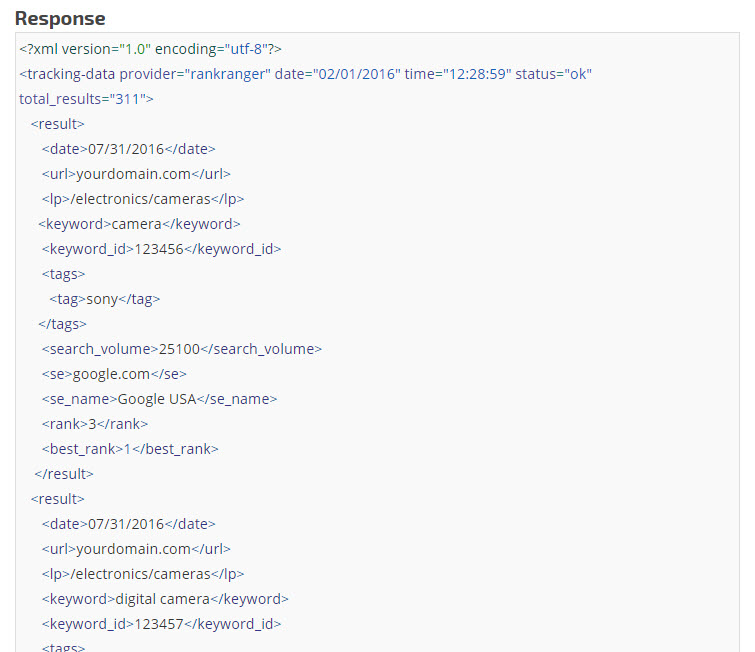Screen dimensions: 755x652
Task: Click the keyword_id 123456 line
Action: [x=161, y=249]
